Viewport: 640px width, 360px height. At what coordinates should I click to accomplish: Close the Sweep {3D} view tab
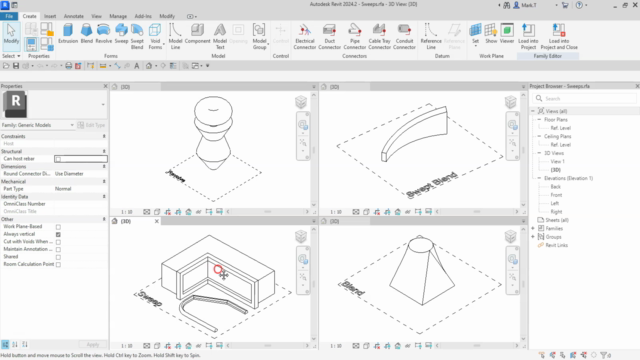pyautogui.click(x=156, y=221)
